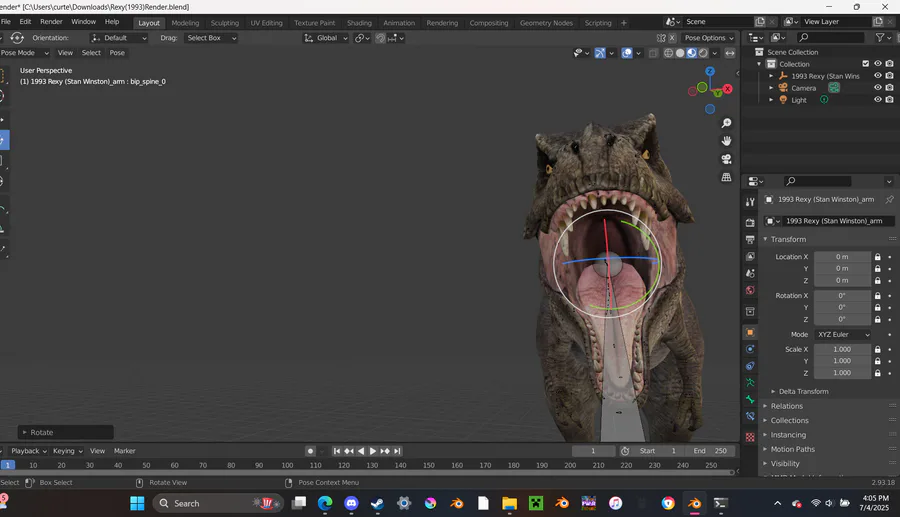Expand the Camera item in outliner

pyautogui.click(x=771, y=88)
